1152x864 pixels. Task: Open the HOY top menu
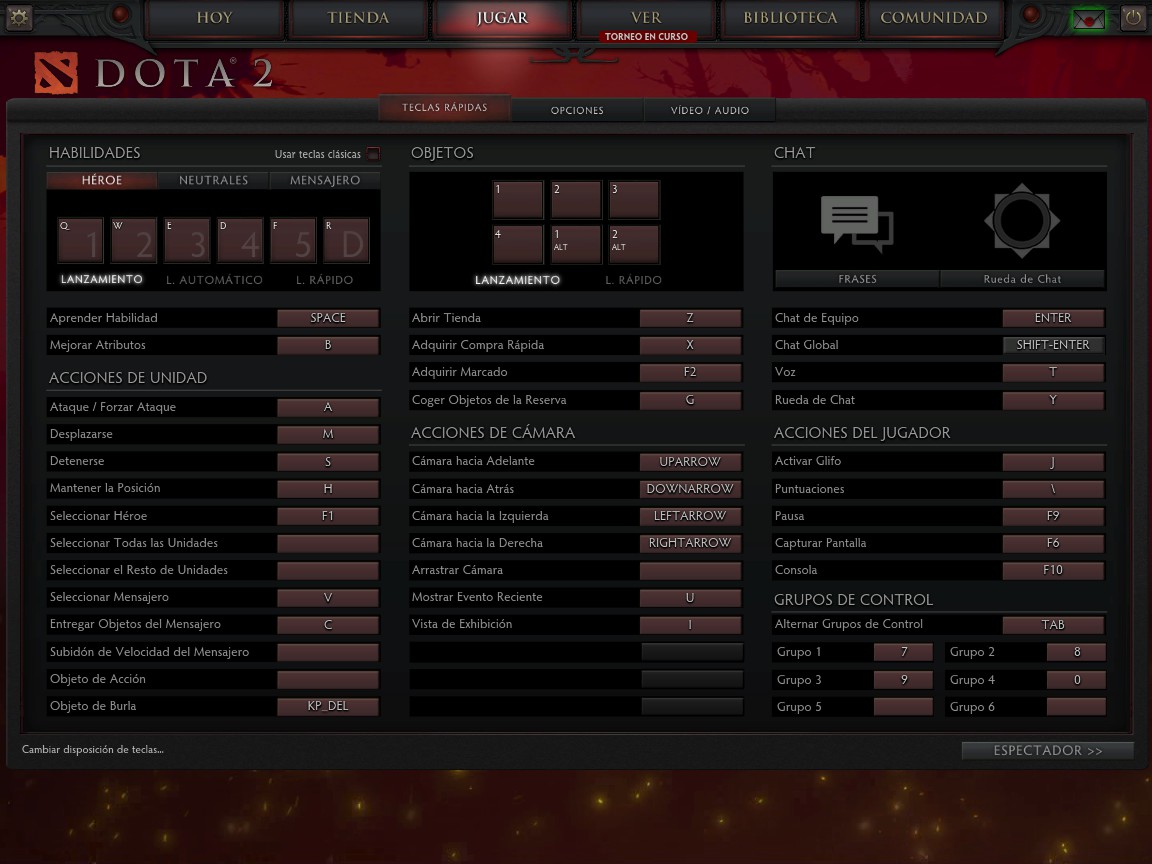click(x=215, y=18)
